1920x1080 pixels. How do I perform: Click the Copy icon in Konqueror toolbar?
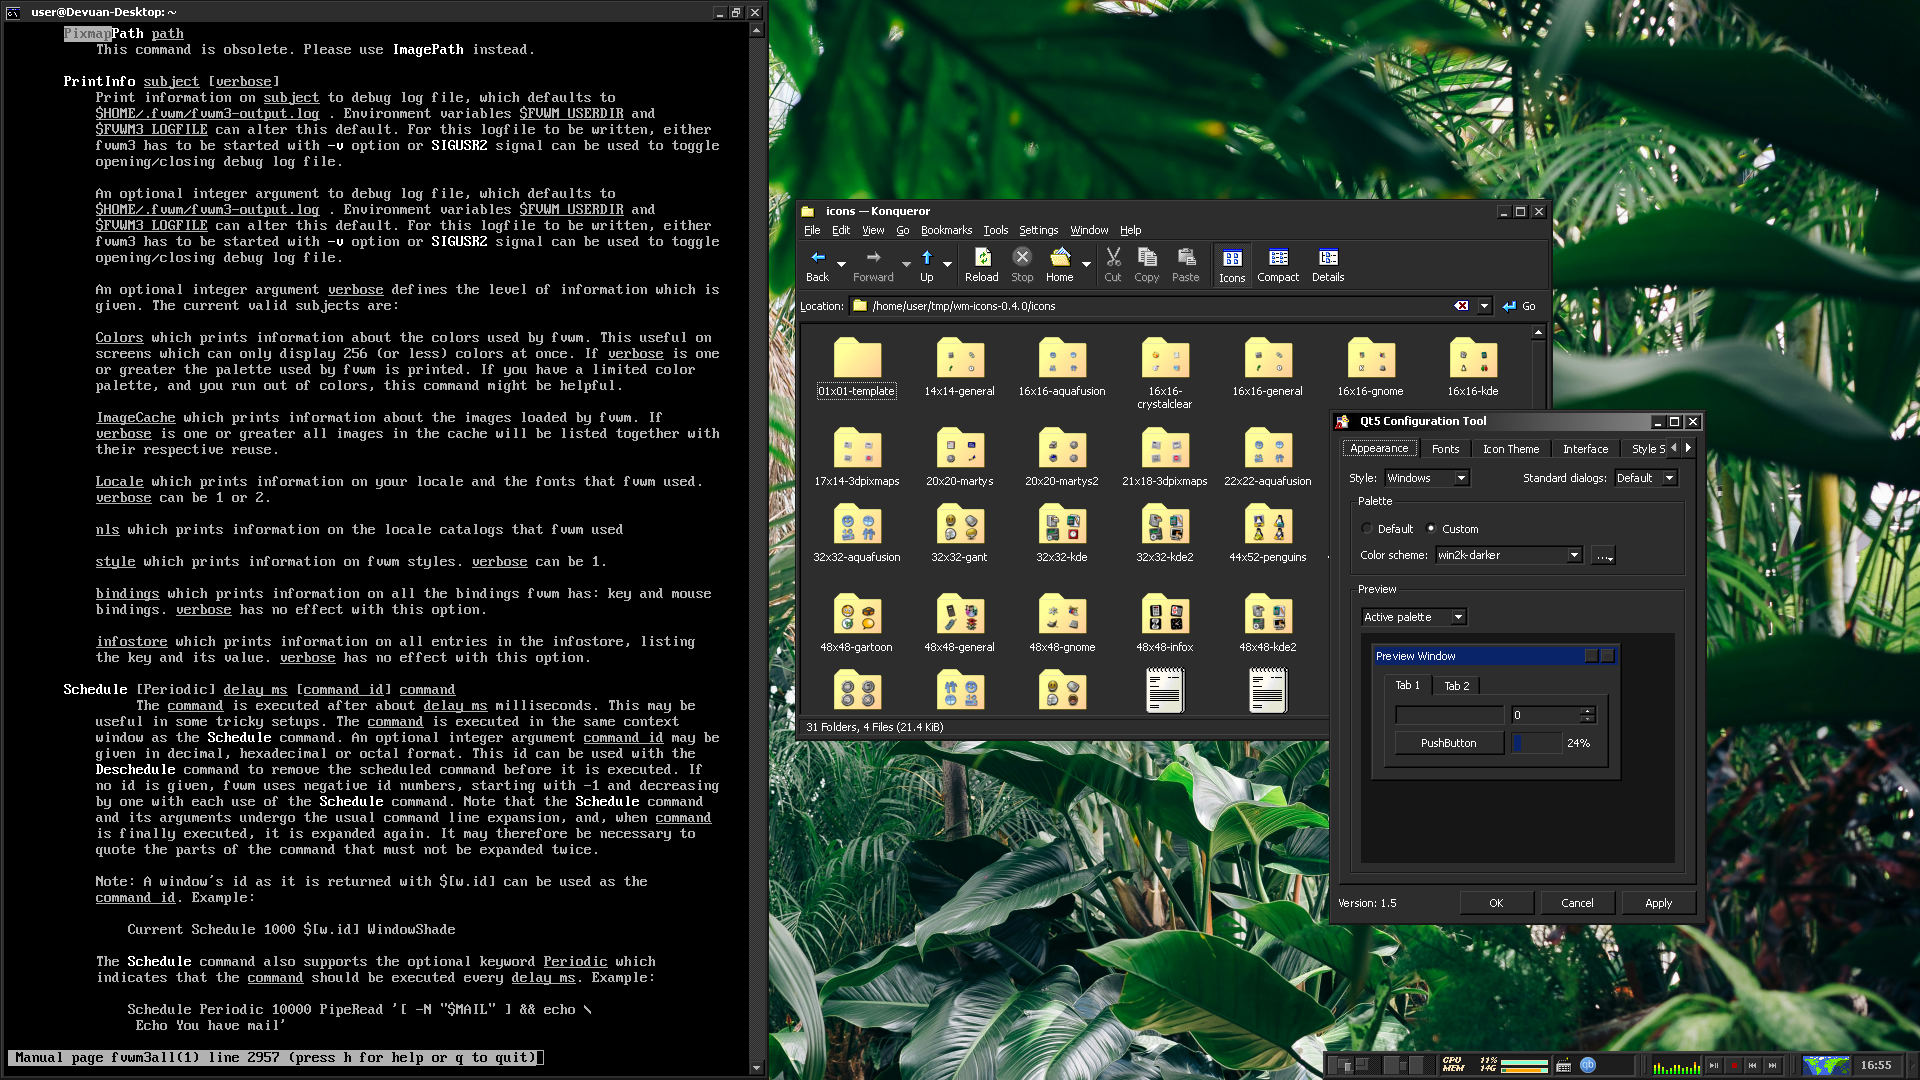1147,265
